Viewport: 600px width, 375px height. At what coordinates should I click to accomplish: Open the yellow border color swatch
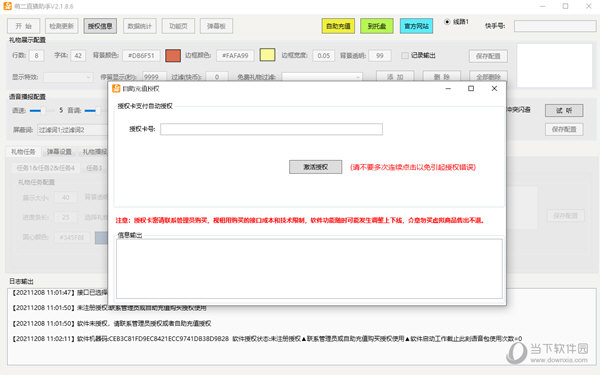click(267, 55)
